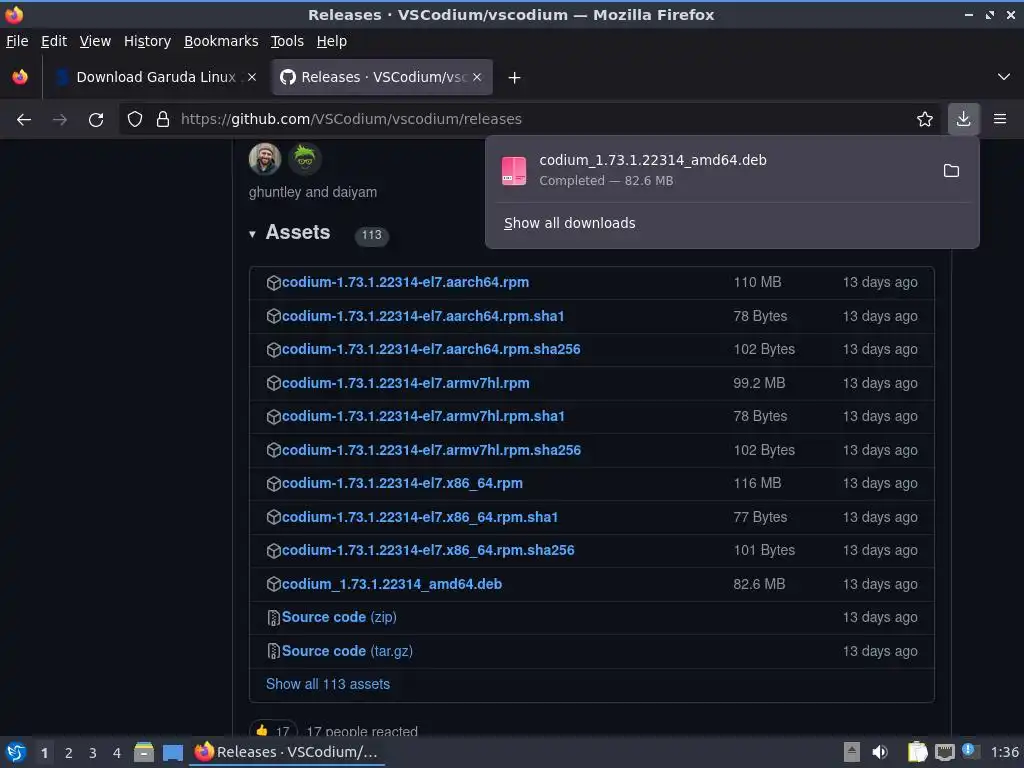Click the Assets heading text
1024x768 pixels.
(298, 232)
